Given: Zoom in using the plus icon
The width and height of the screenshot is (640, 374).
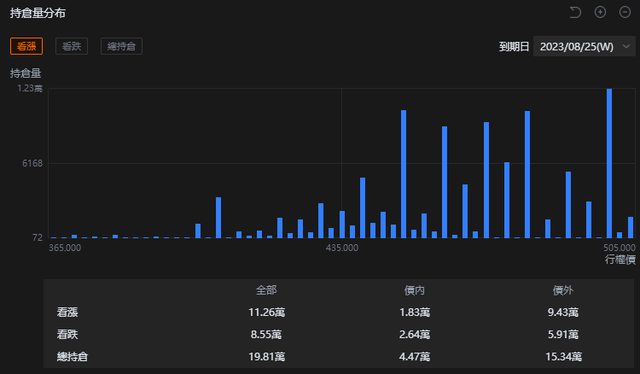Looking at the screenshot, I should (600, 12).
